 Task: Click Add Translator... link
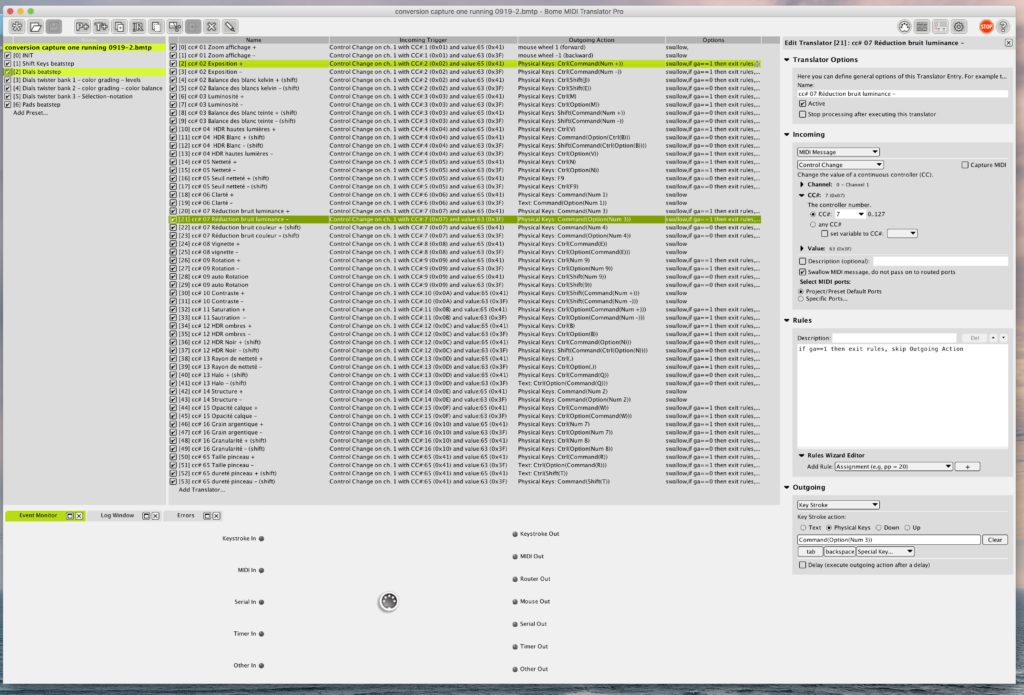[x=202, y=490]
